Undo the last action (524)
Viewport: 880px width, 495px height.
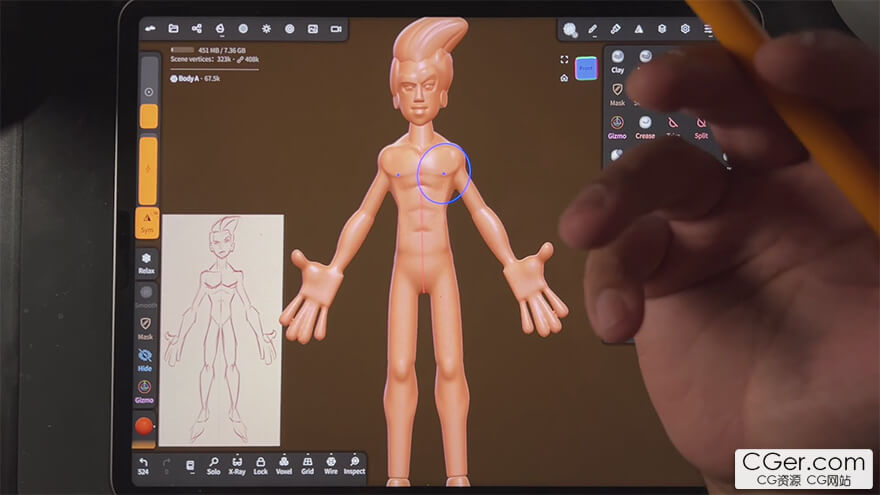coord(143,466)
